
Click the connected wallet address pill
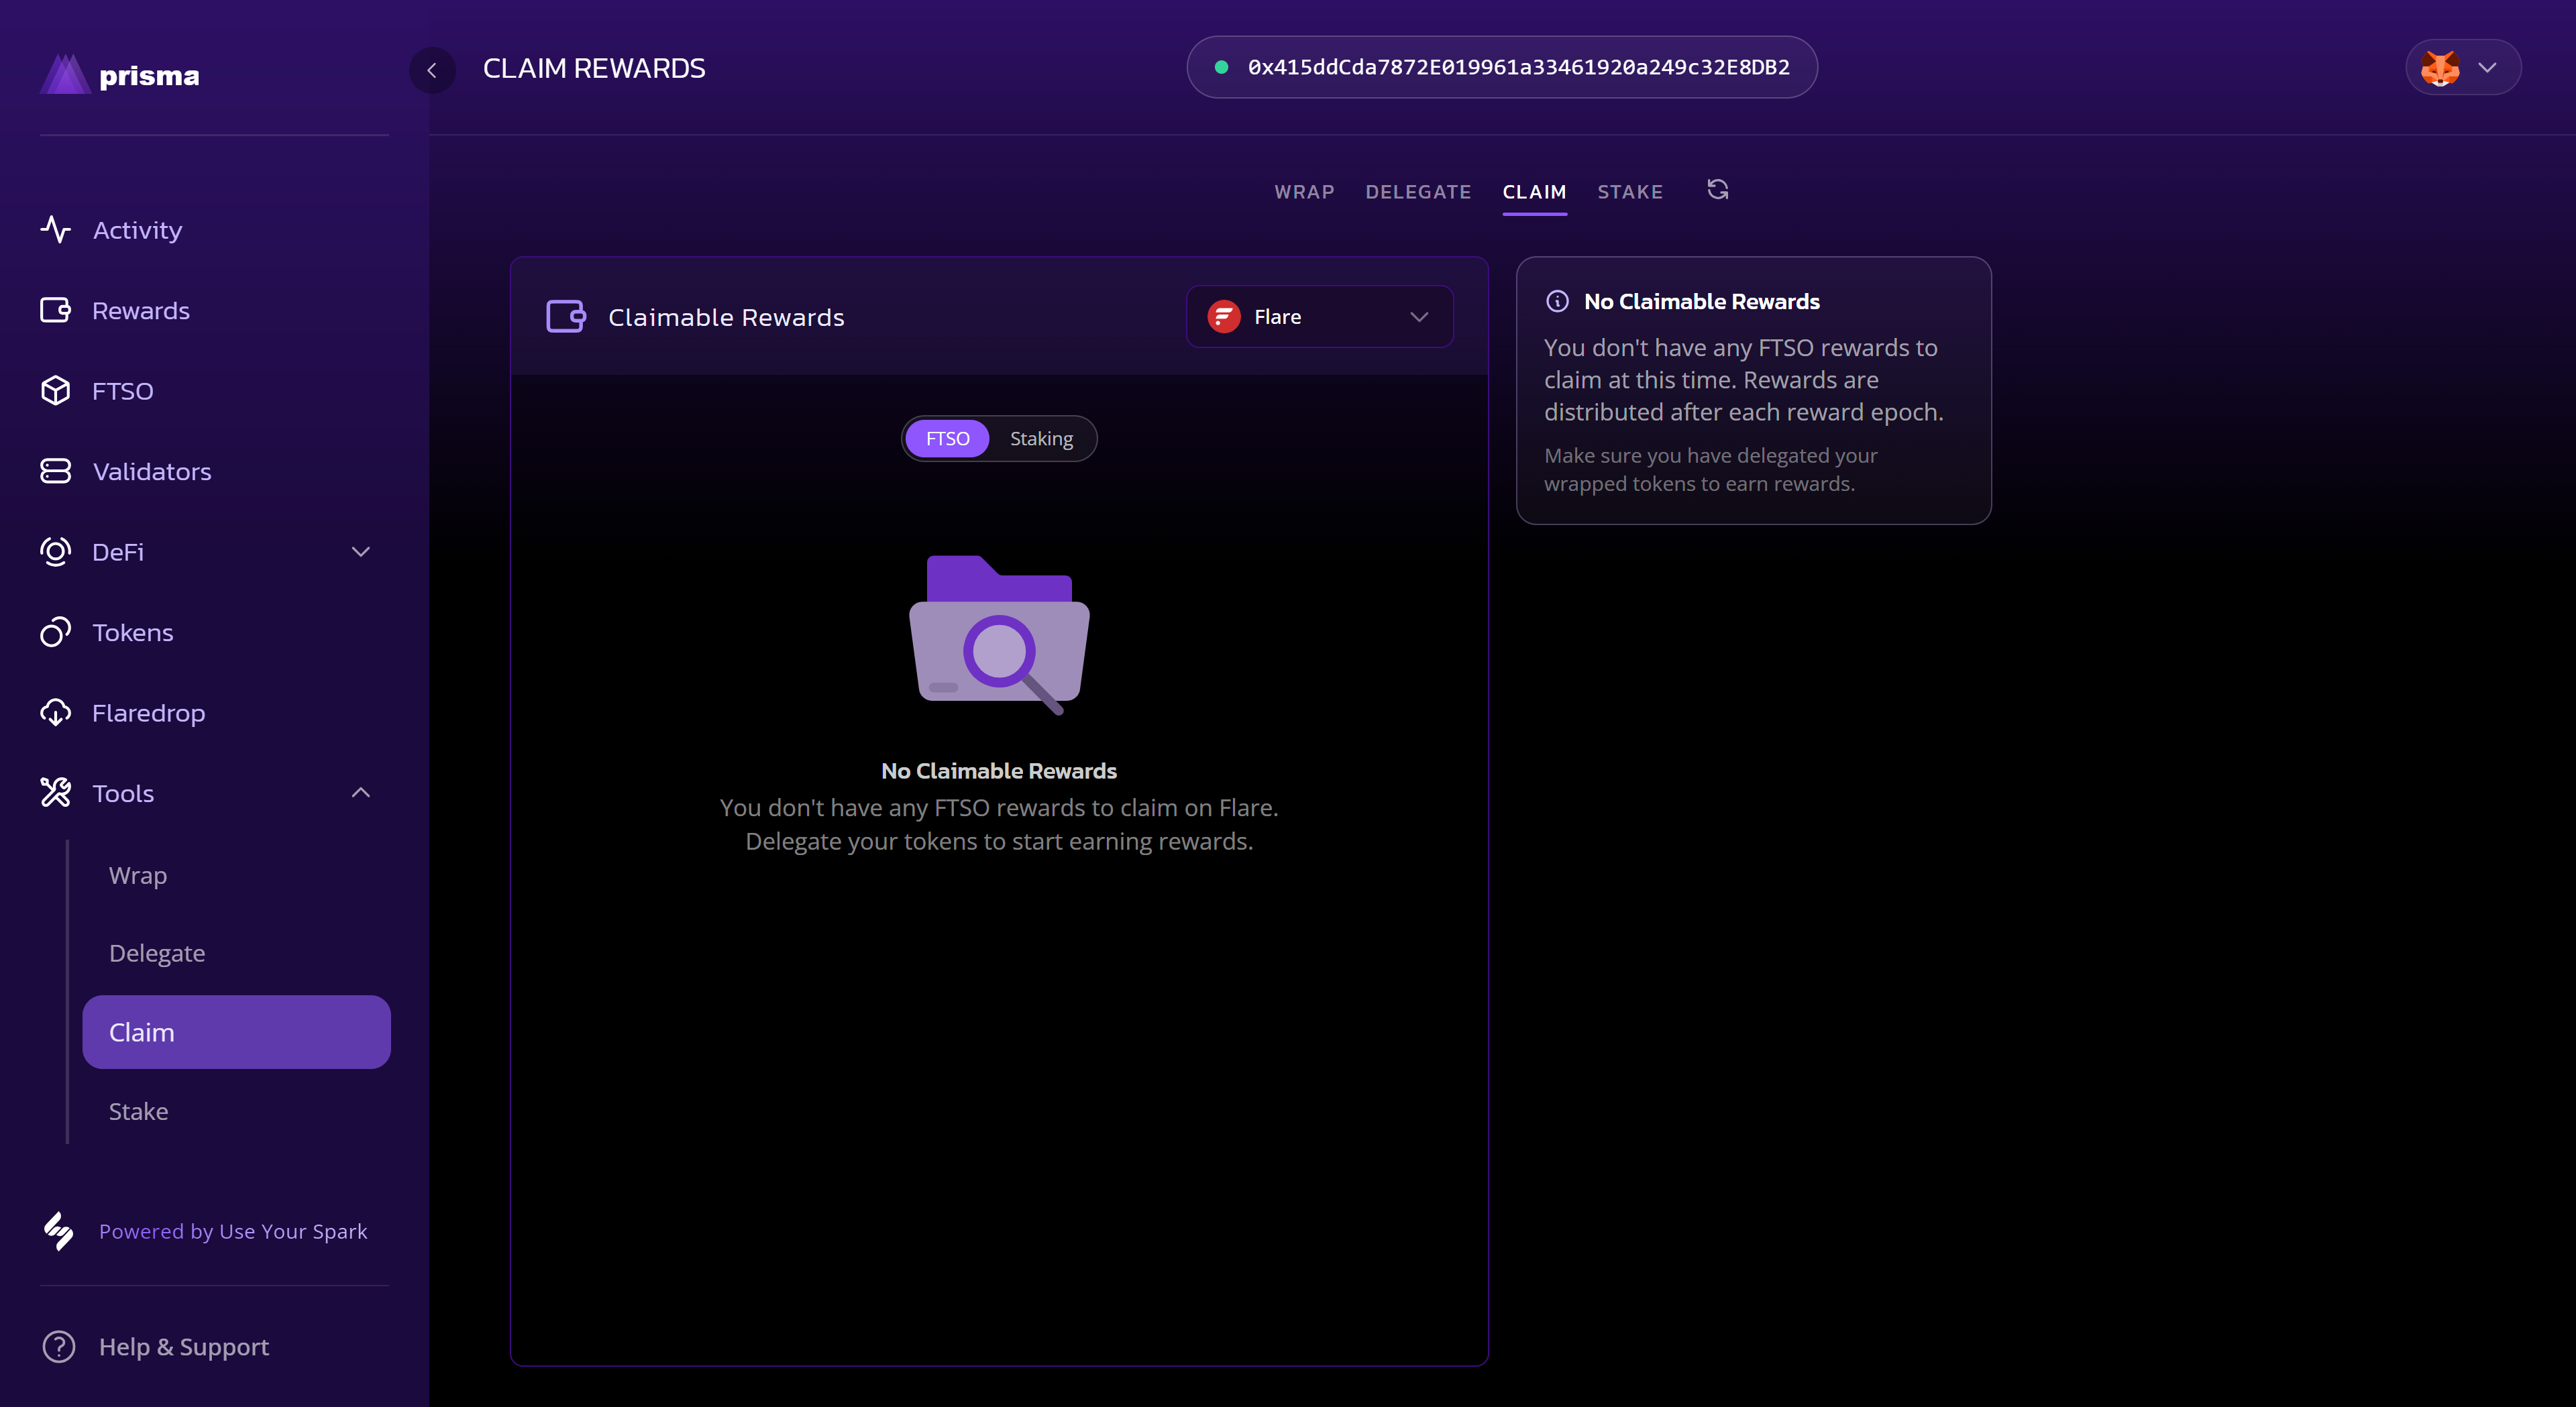1501,67
